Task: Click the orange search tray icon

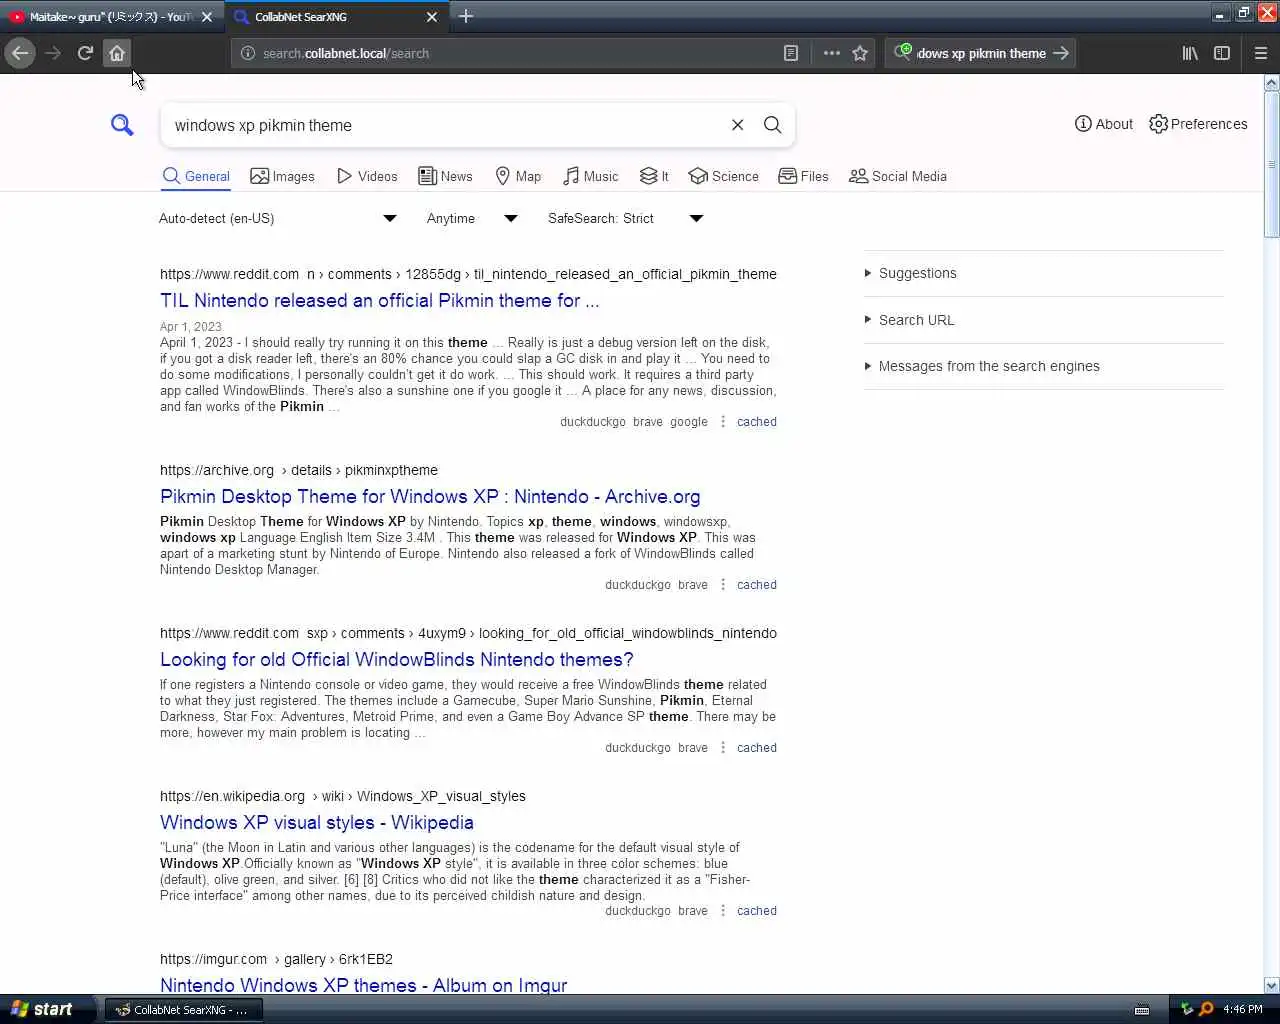Action: point(1206,1009)
